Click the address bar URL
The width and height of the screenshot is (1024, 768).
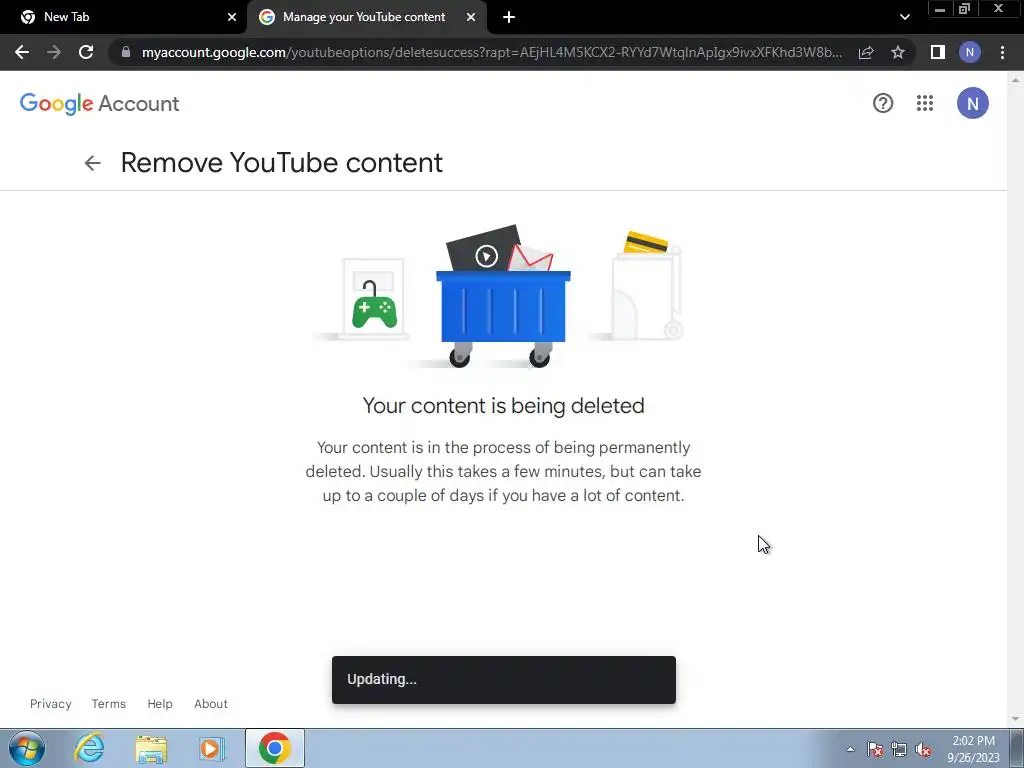[x=491, y=52]
